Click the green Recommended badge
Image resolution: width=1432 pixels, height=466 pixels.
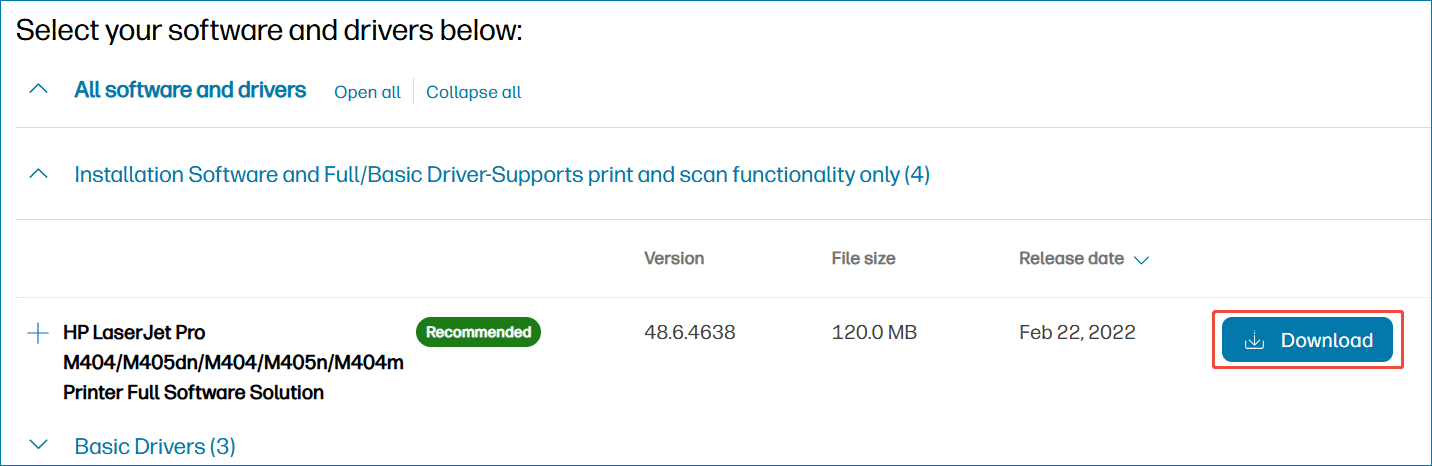[x=478, y=332]
